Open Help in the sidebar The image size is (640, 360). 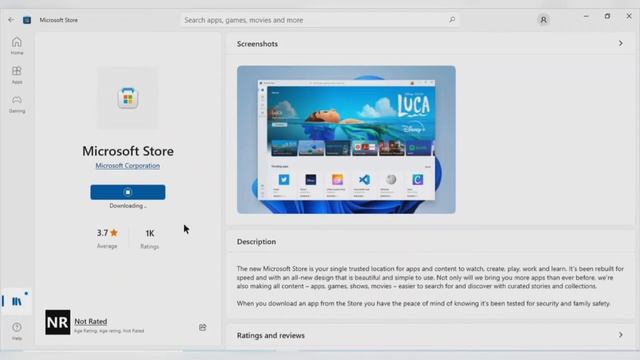click(x=17, y=331)
